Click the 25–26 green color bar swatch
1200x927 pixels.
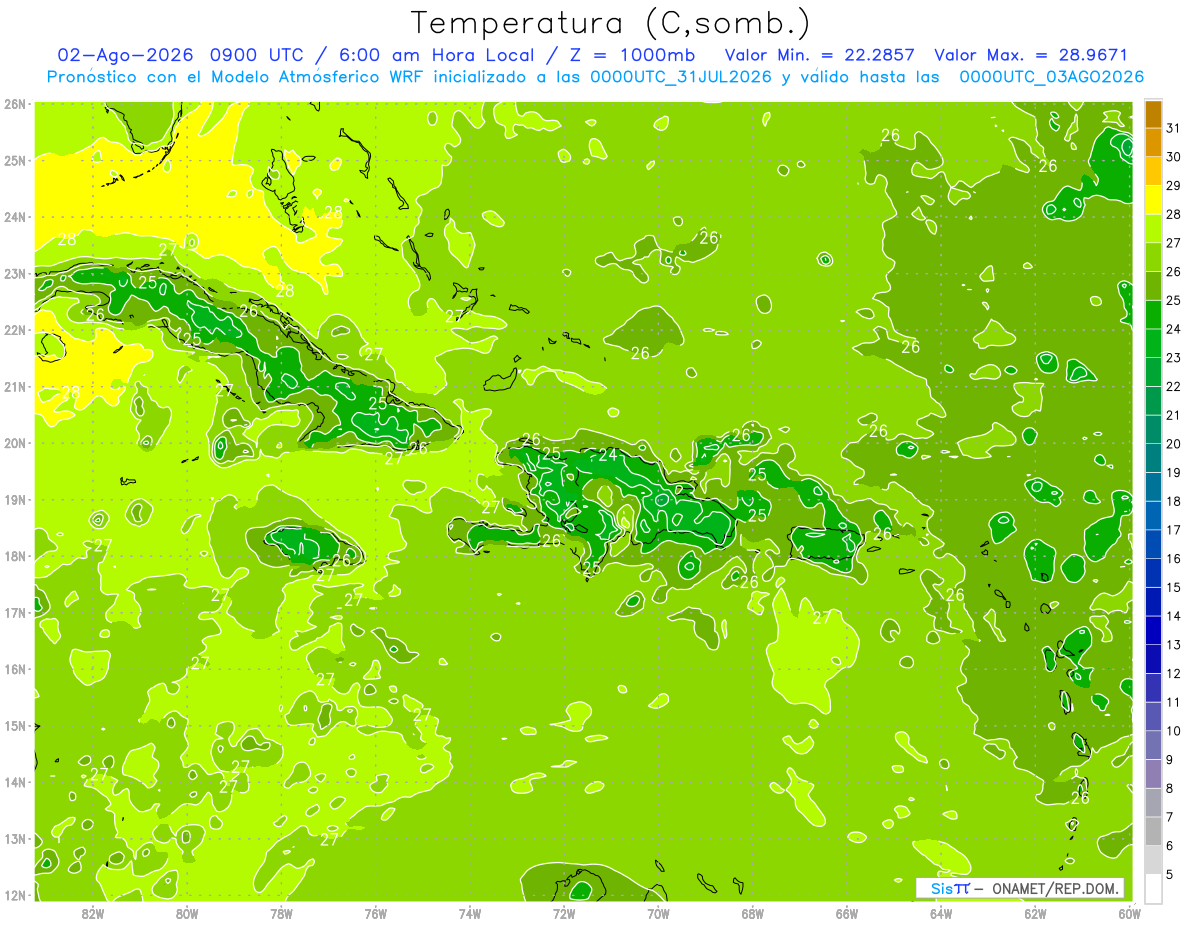(1153, 285)
